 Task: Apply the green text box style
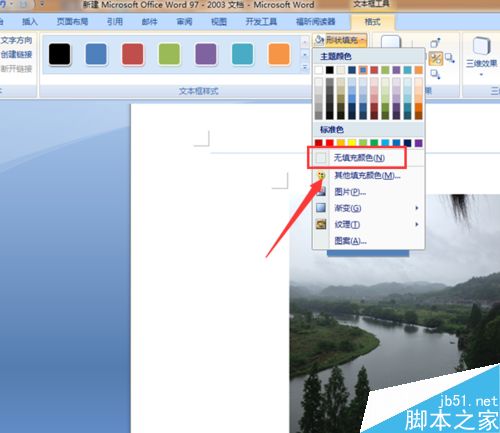click(x=169, y=54)
